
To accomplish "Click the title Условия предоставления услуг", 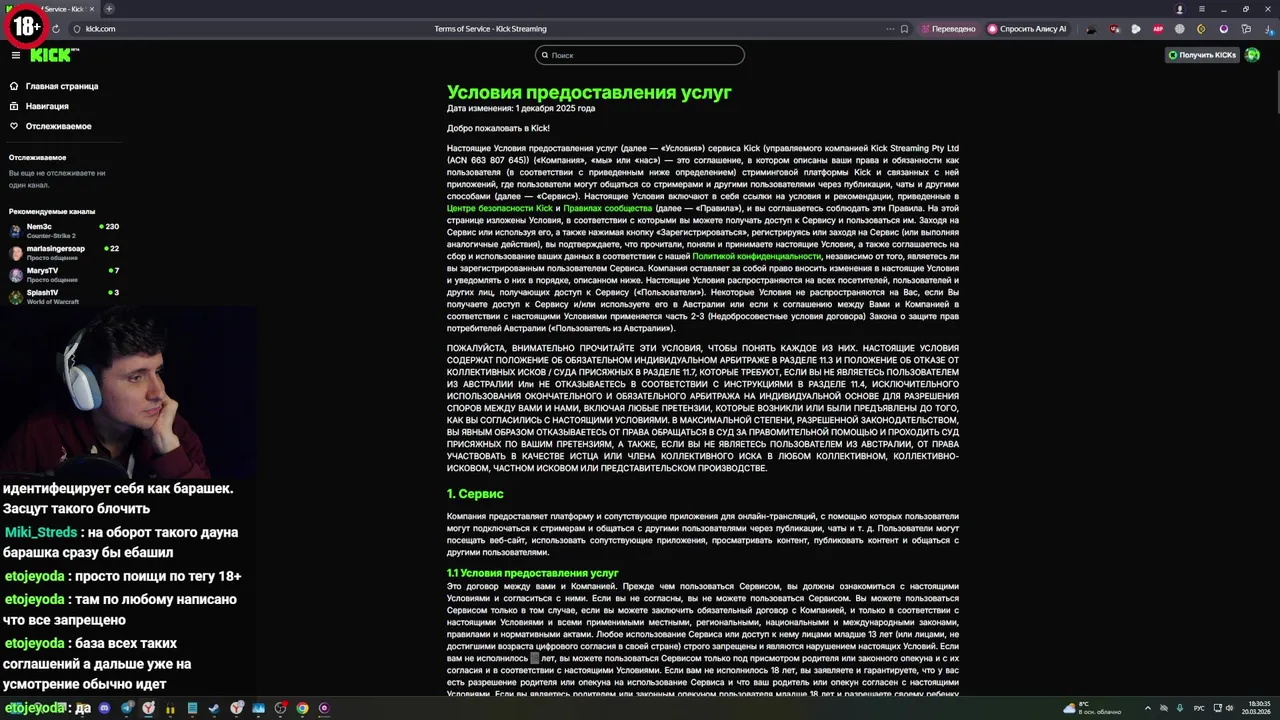I will 589,93.
